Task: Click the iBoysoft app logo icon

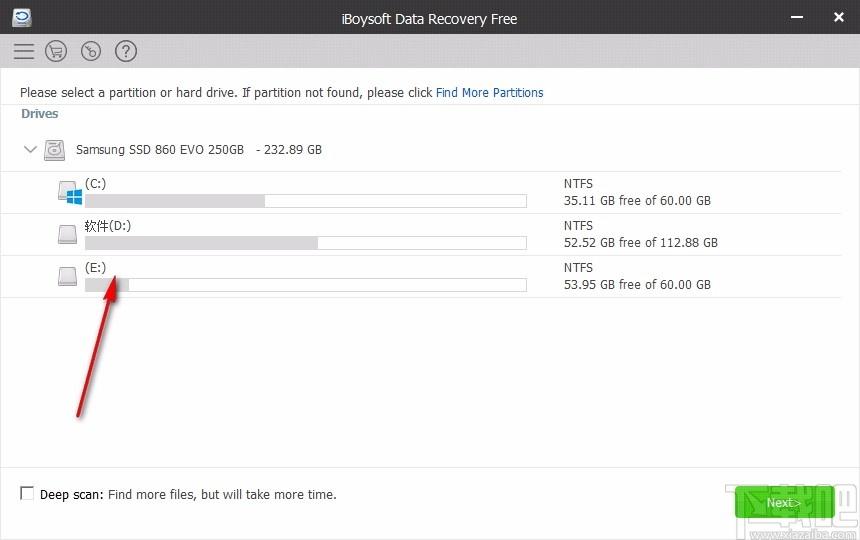Action: tap(21, 18)
